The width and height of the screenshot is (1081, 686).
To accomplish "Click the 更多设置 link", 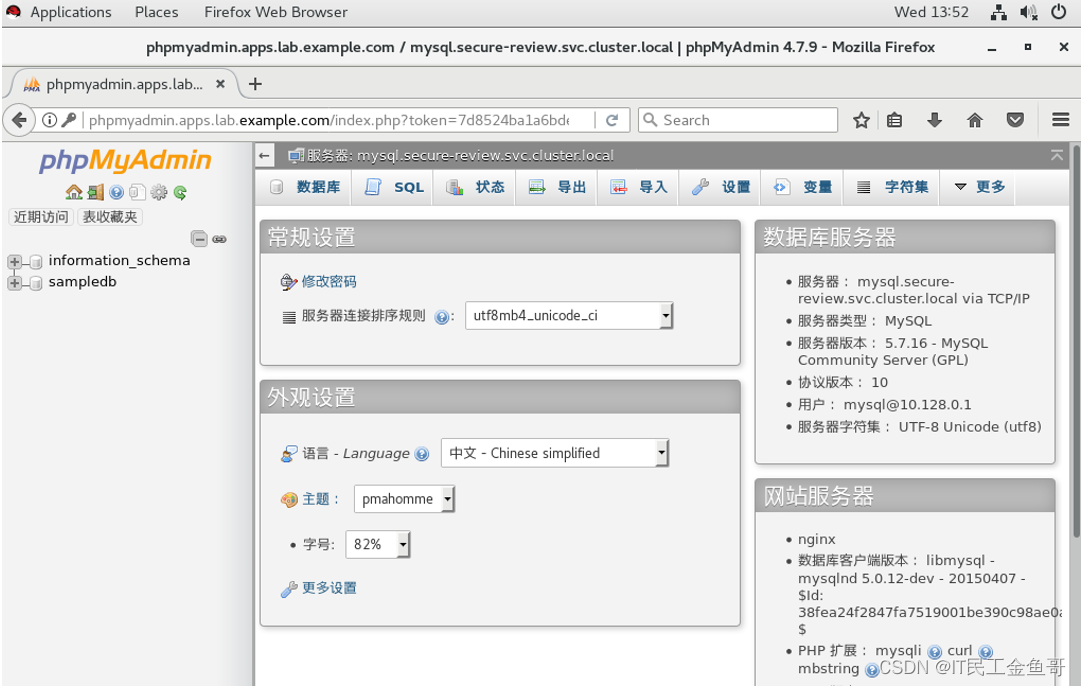I will tap(329, 588).
